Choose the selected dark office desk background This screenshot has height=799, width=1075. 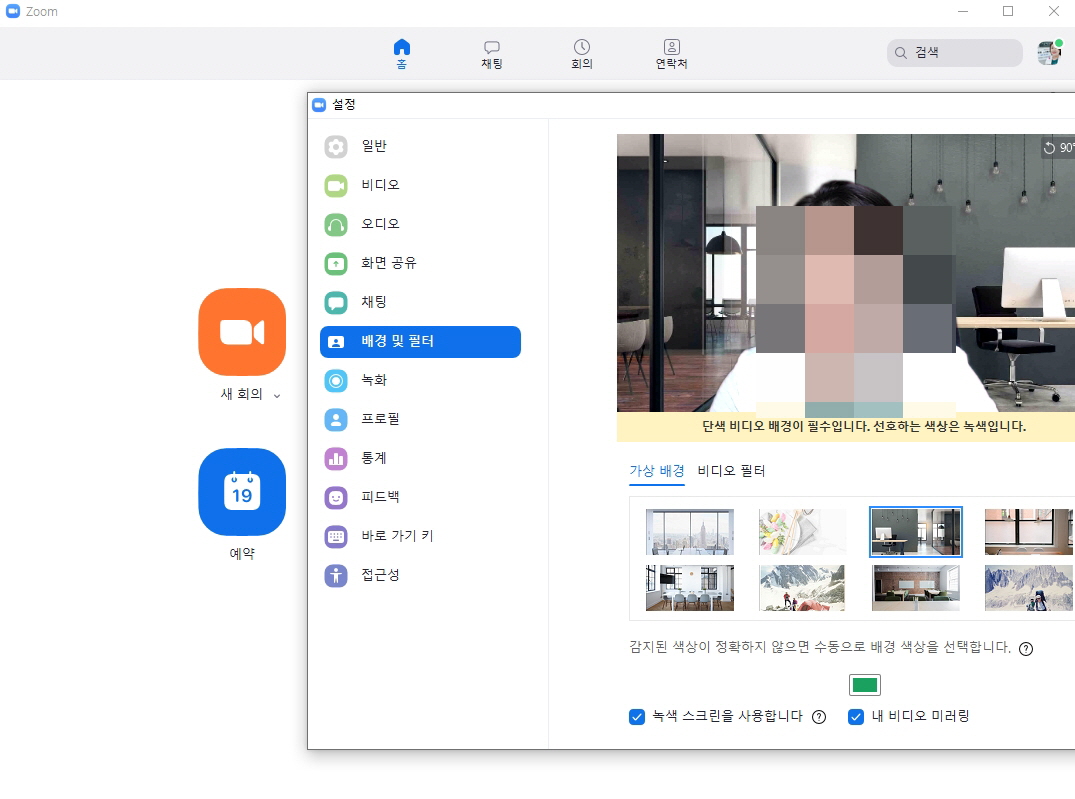point(915,532)
